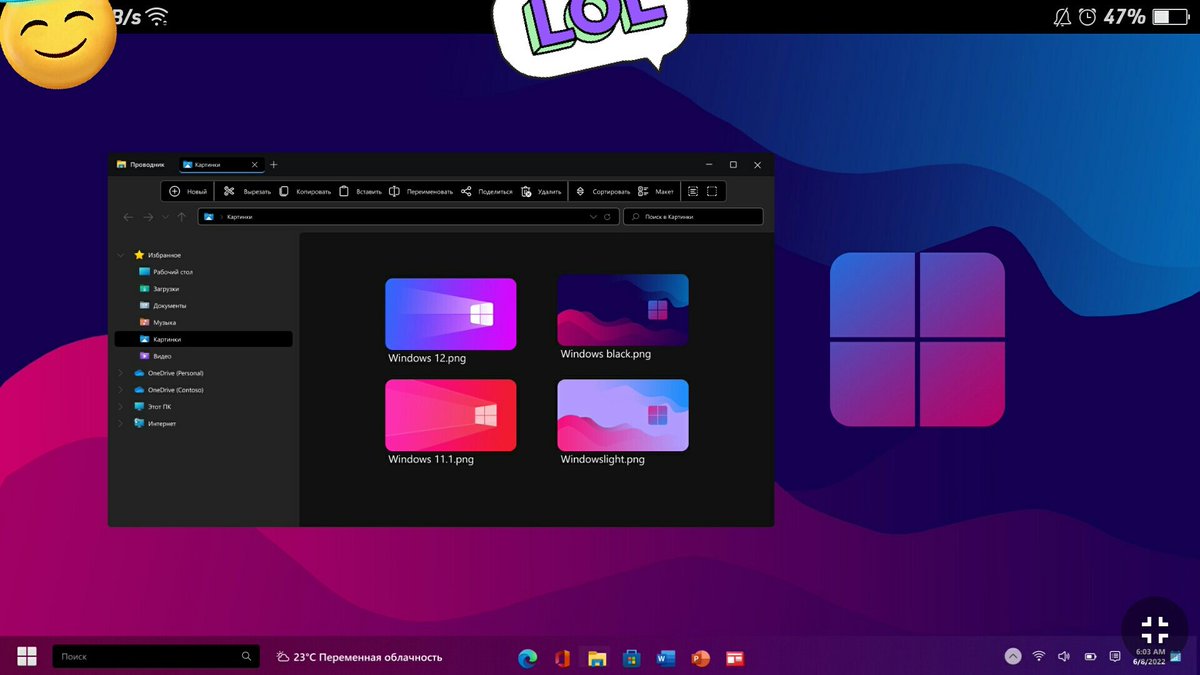Viewport: 1200px width, 675px height.
Task: Close the Картинки tab
Action: coord(255,165)
